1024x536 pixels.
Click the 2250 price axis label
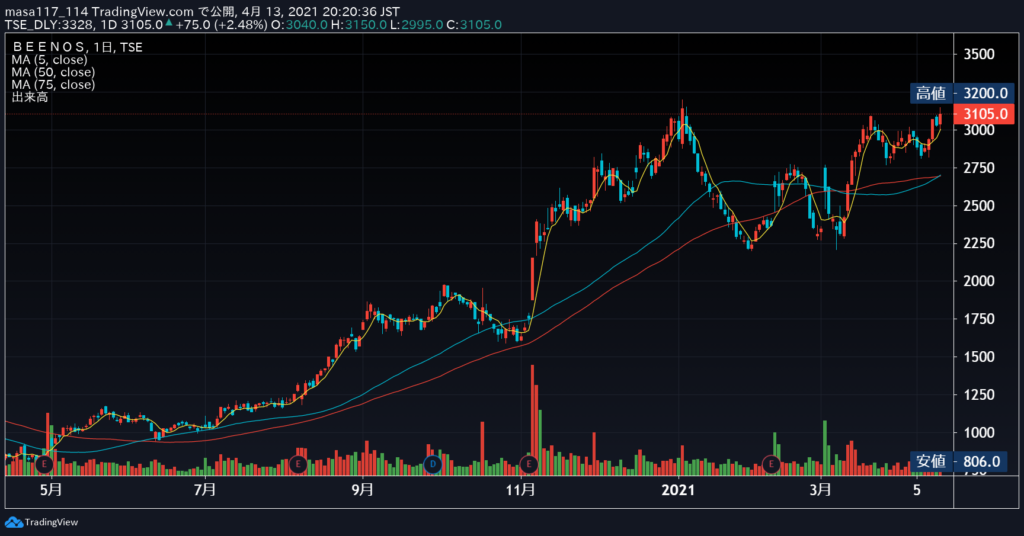point(979,243)
